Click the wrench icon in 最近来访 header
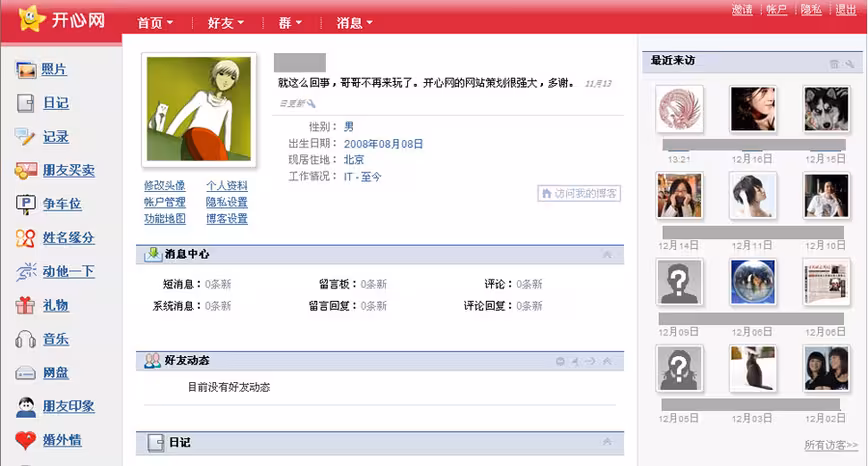 (850, 64)
